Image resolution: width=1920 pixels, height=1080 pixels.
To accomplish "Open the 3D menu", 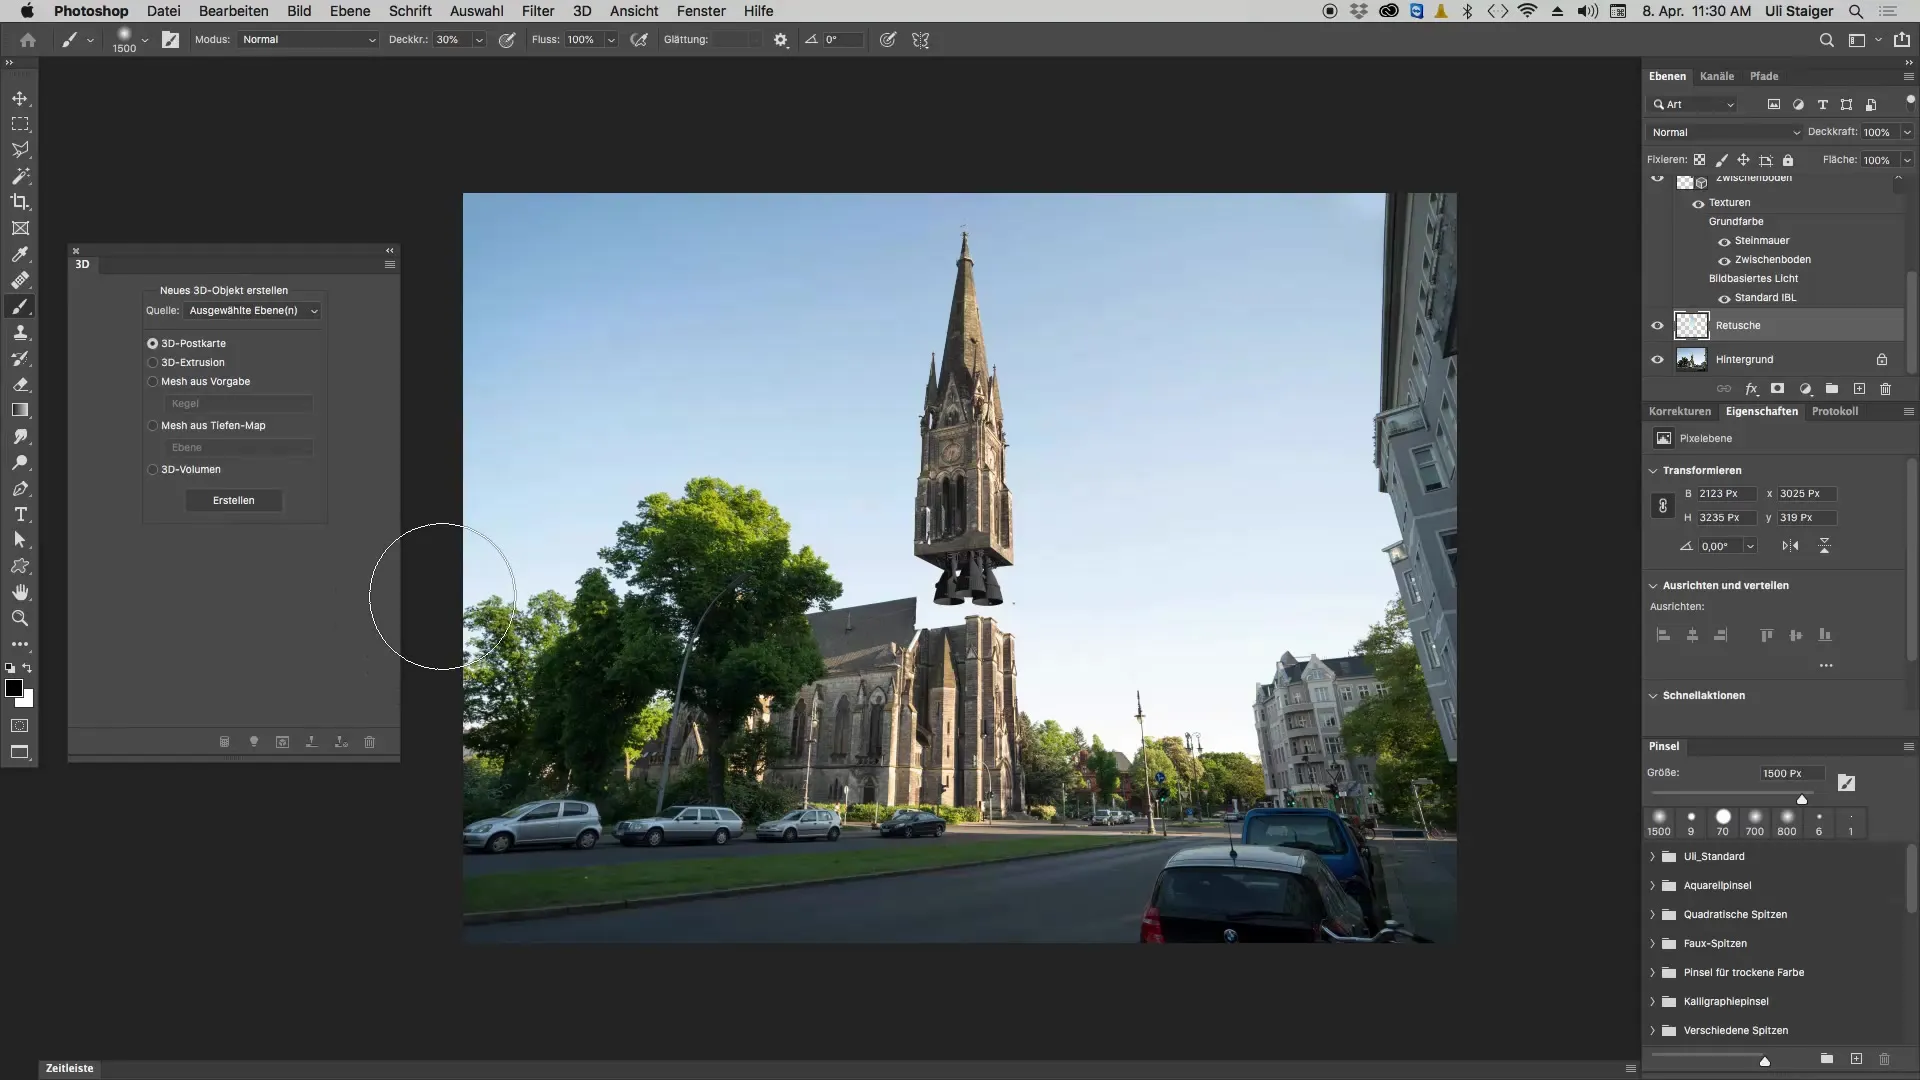I will (582, 11).
